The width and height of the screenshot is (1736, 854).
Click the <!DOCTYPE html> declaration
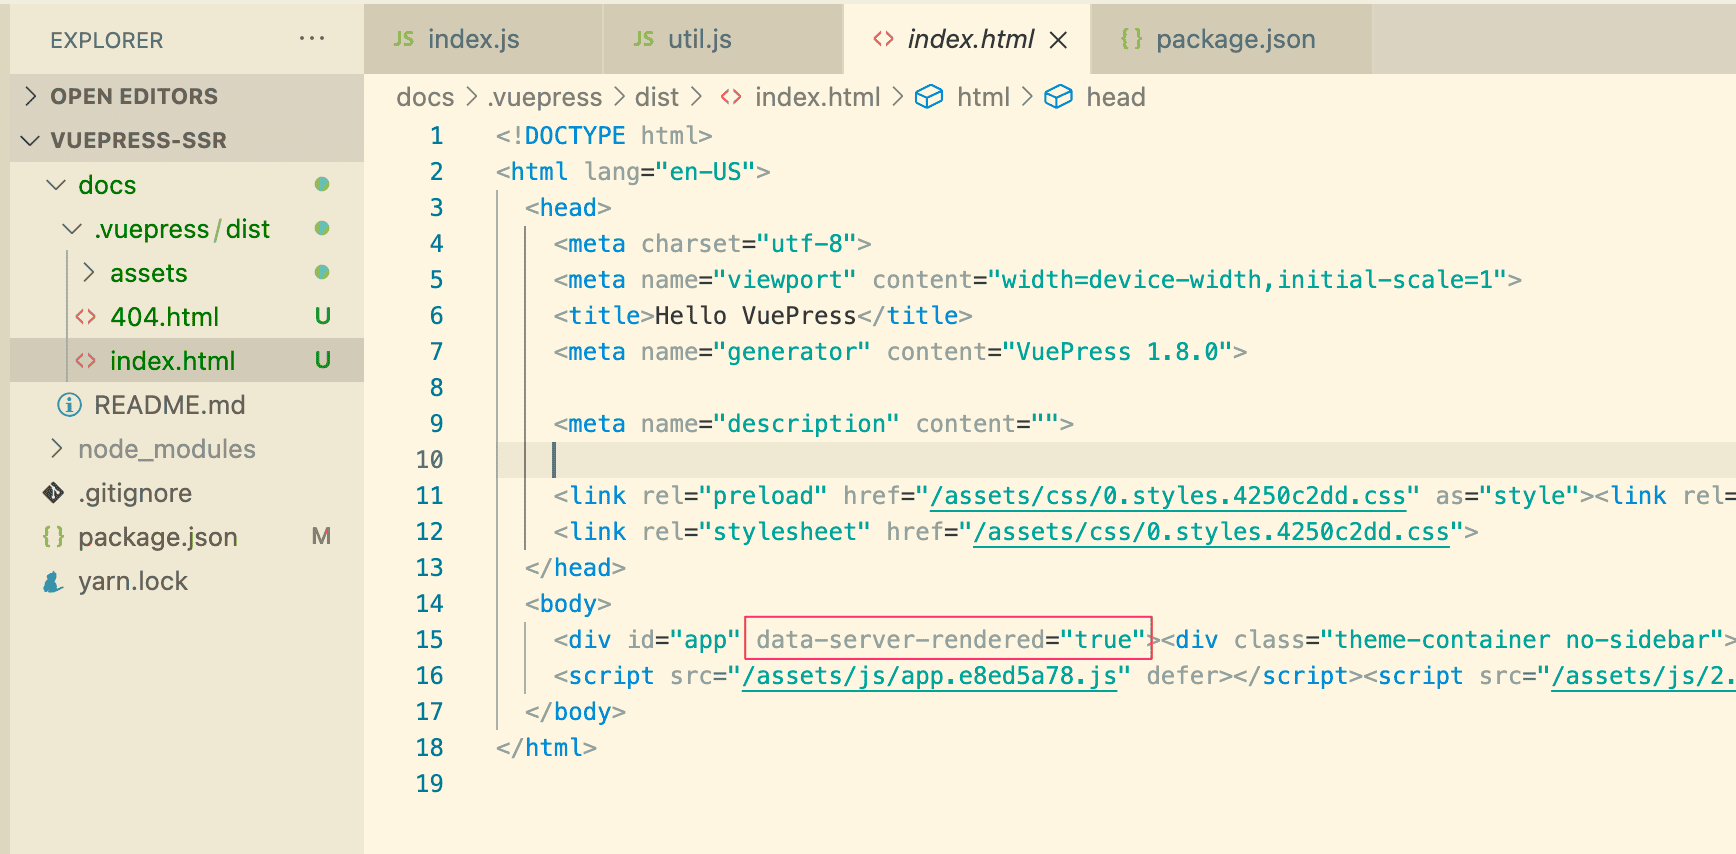point(604,136)
